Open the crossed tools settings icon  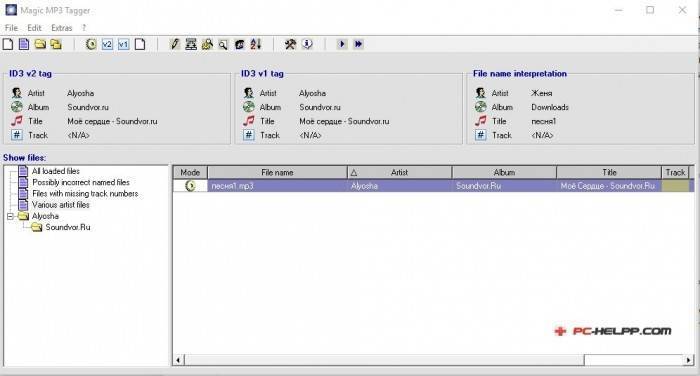(x=291, y=44)
